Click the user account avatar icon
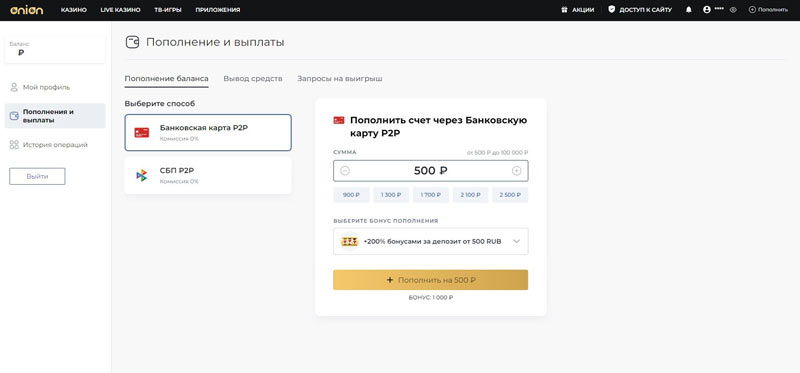 click(707, 10)
